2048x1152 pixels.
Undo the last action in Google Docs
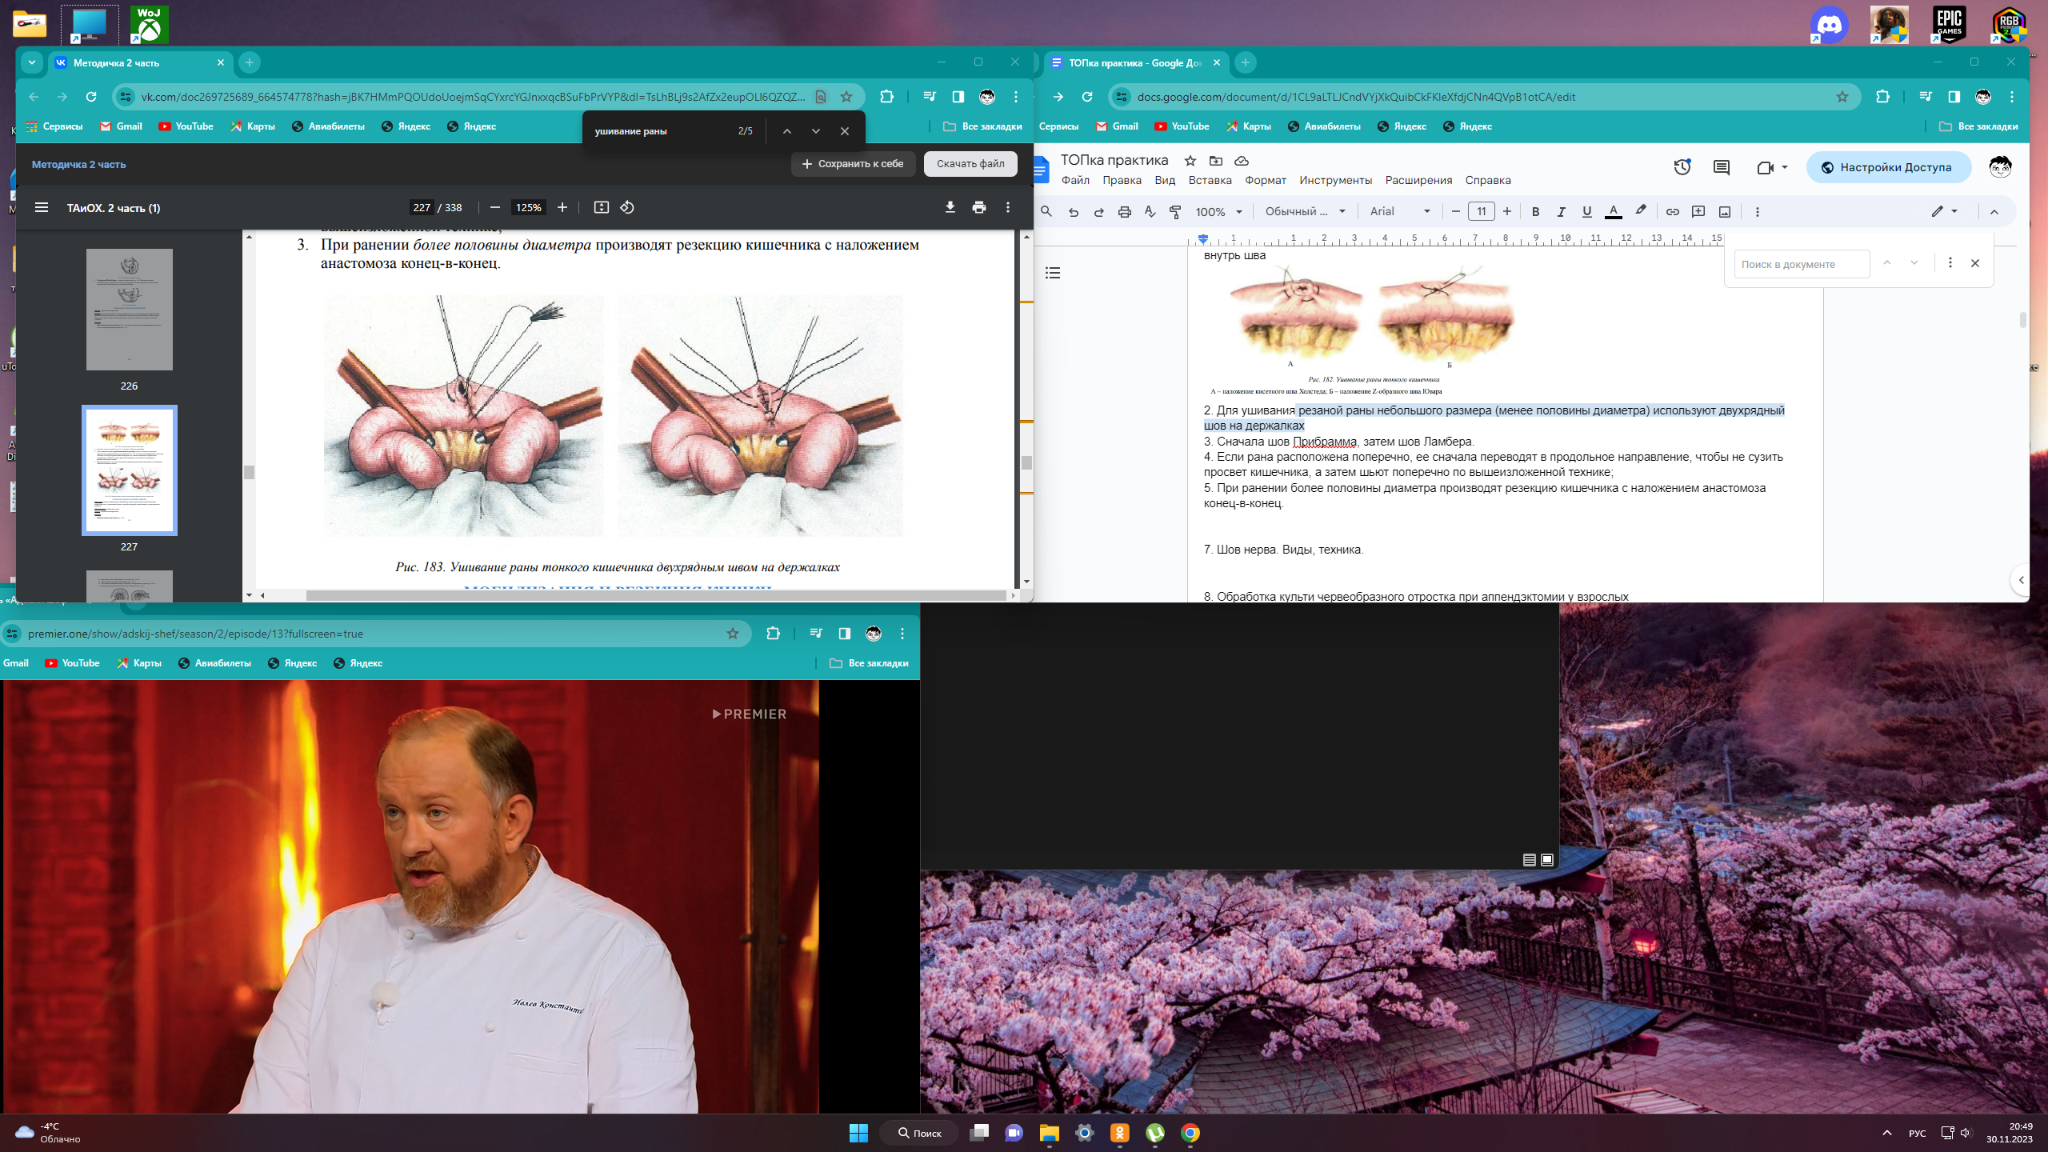(1073, 211)
